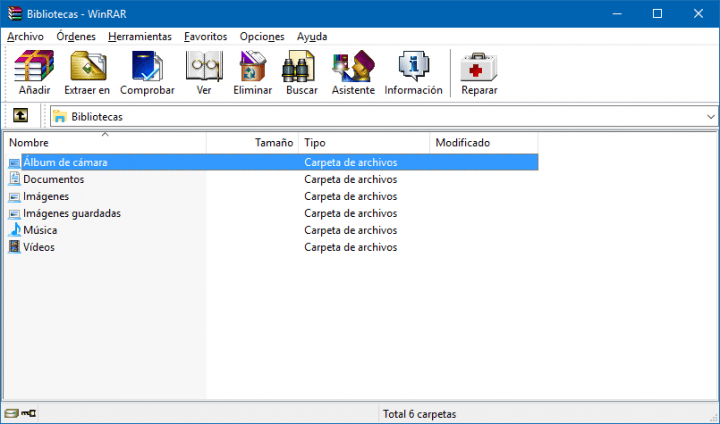Viewport: 720px width, 424px height.
Task: Open the Ver viewer icon
Action: tap(204, 66)
